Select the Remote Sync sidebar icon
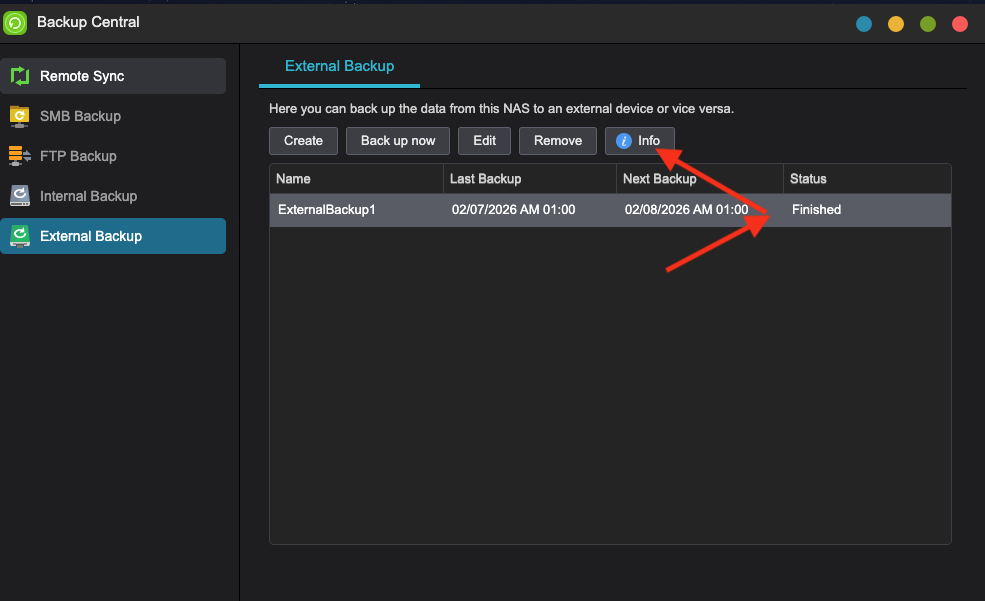 pyautogui.click(x=22, y=75)
